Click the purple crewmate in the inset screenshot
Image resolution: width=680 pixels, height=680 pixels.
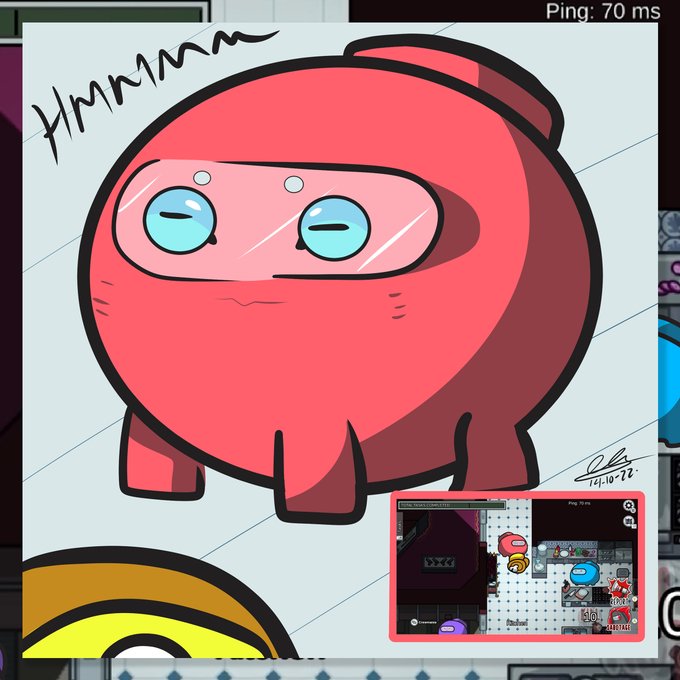[x=454, y=627]
